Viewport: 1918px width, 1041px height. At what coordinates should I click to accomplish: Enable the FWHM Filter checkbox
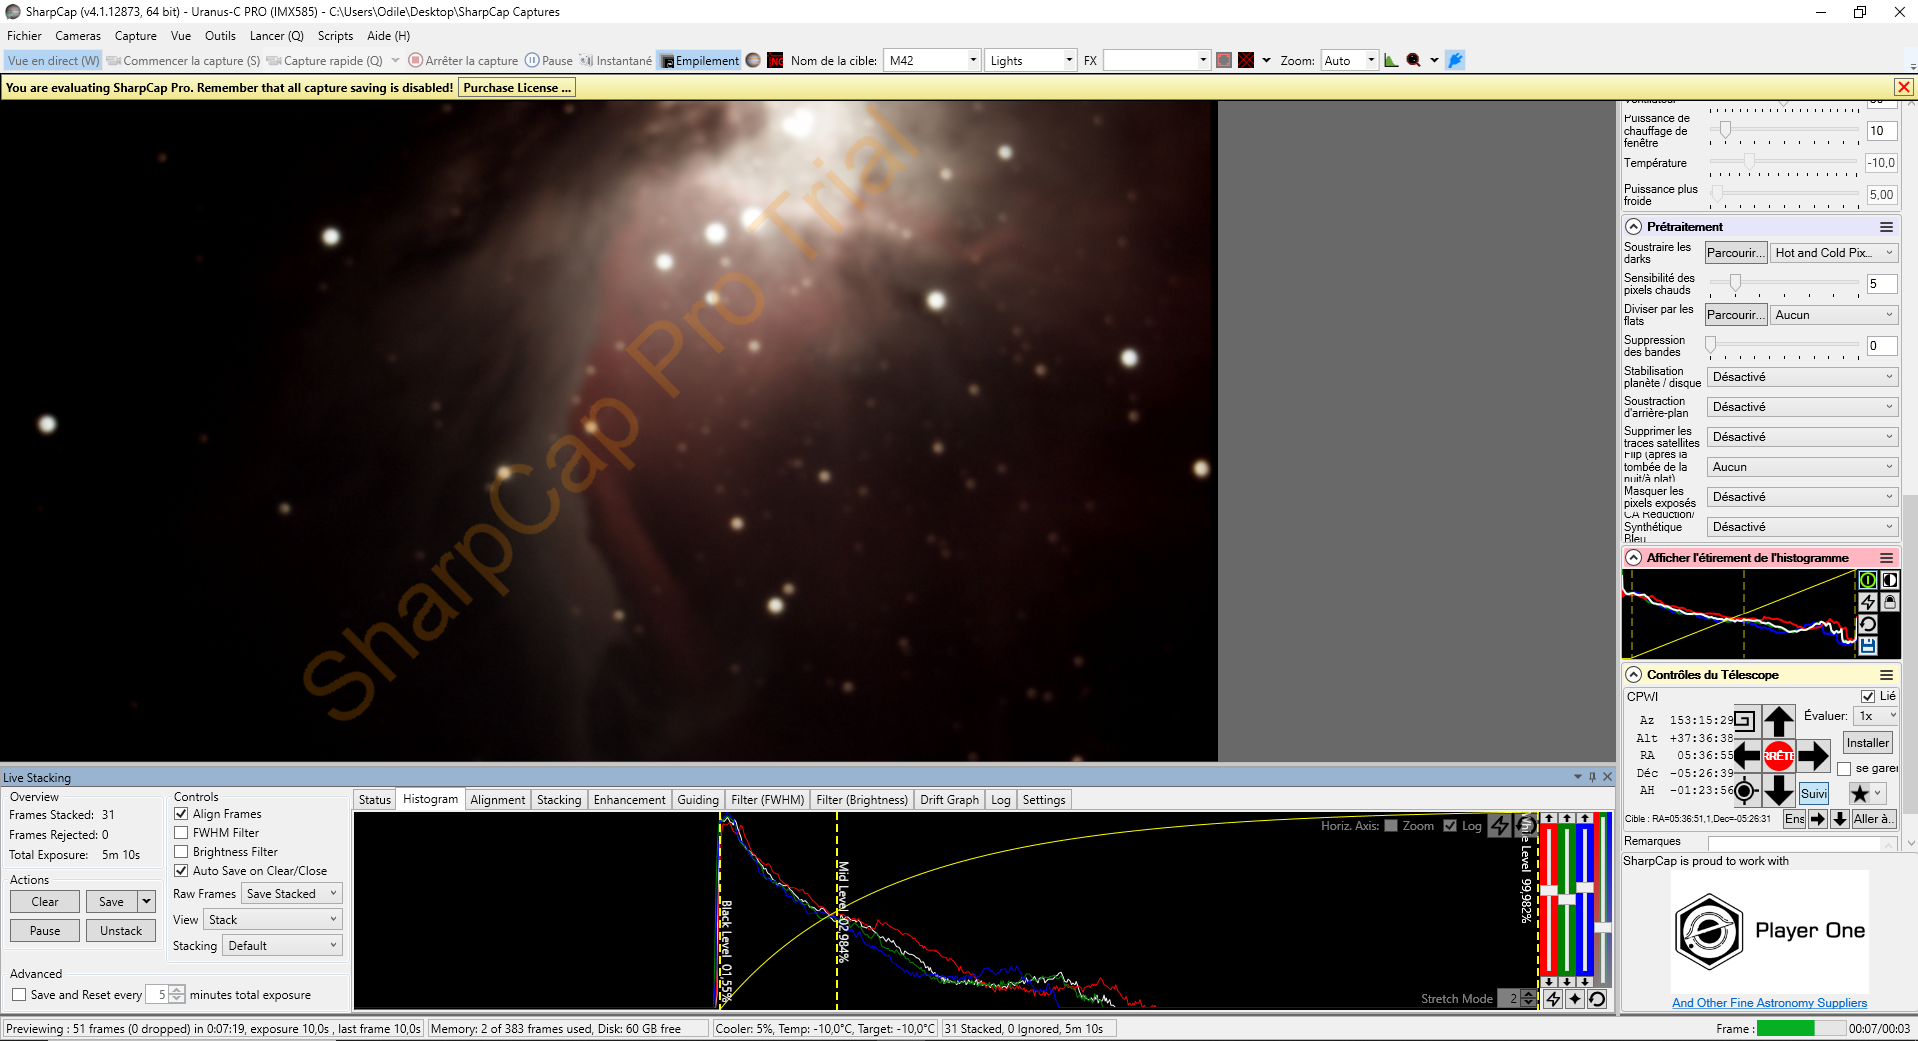[181, 833]
